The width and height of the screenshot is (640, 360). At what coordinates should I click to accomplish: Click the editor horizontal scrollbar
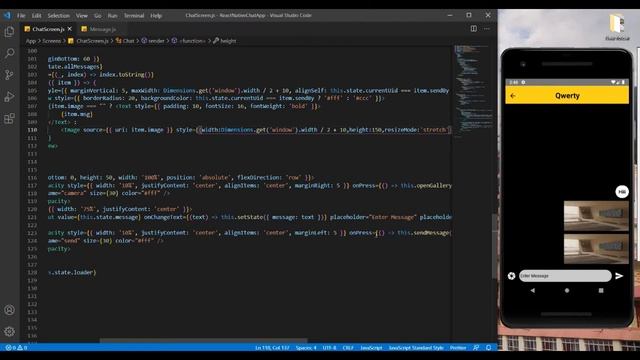203,340
